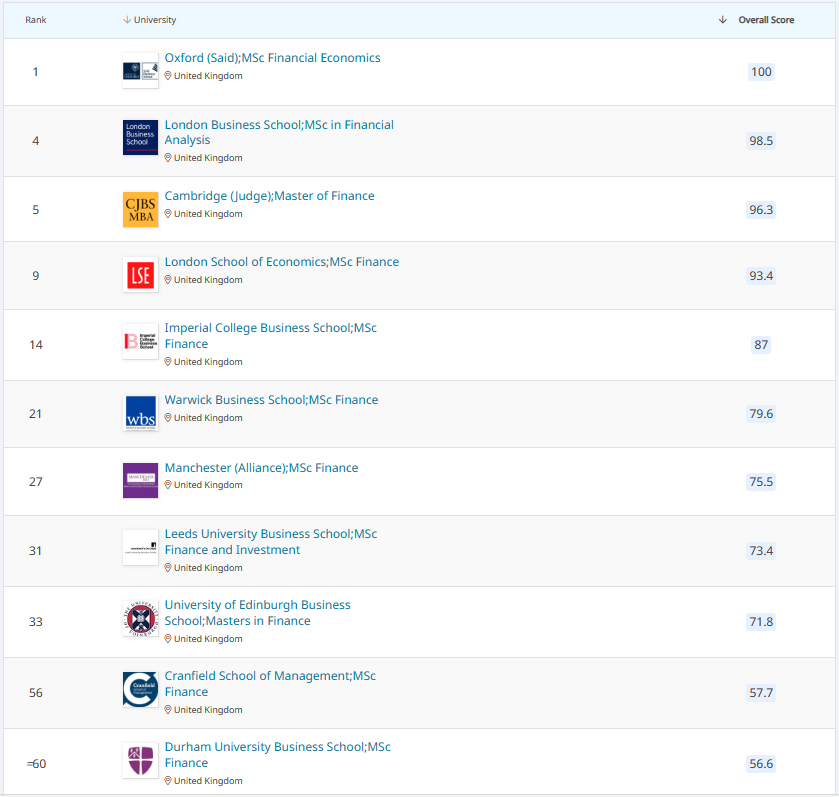Click the Durham University shield logo
This screenshot has width=839, height=797.
coord(140,760)
